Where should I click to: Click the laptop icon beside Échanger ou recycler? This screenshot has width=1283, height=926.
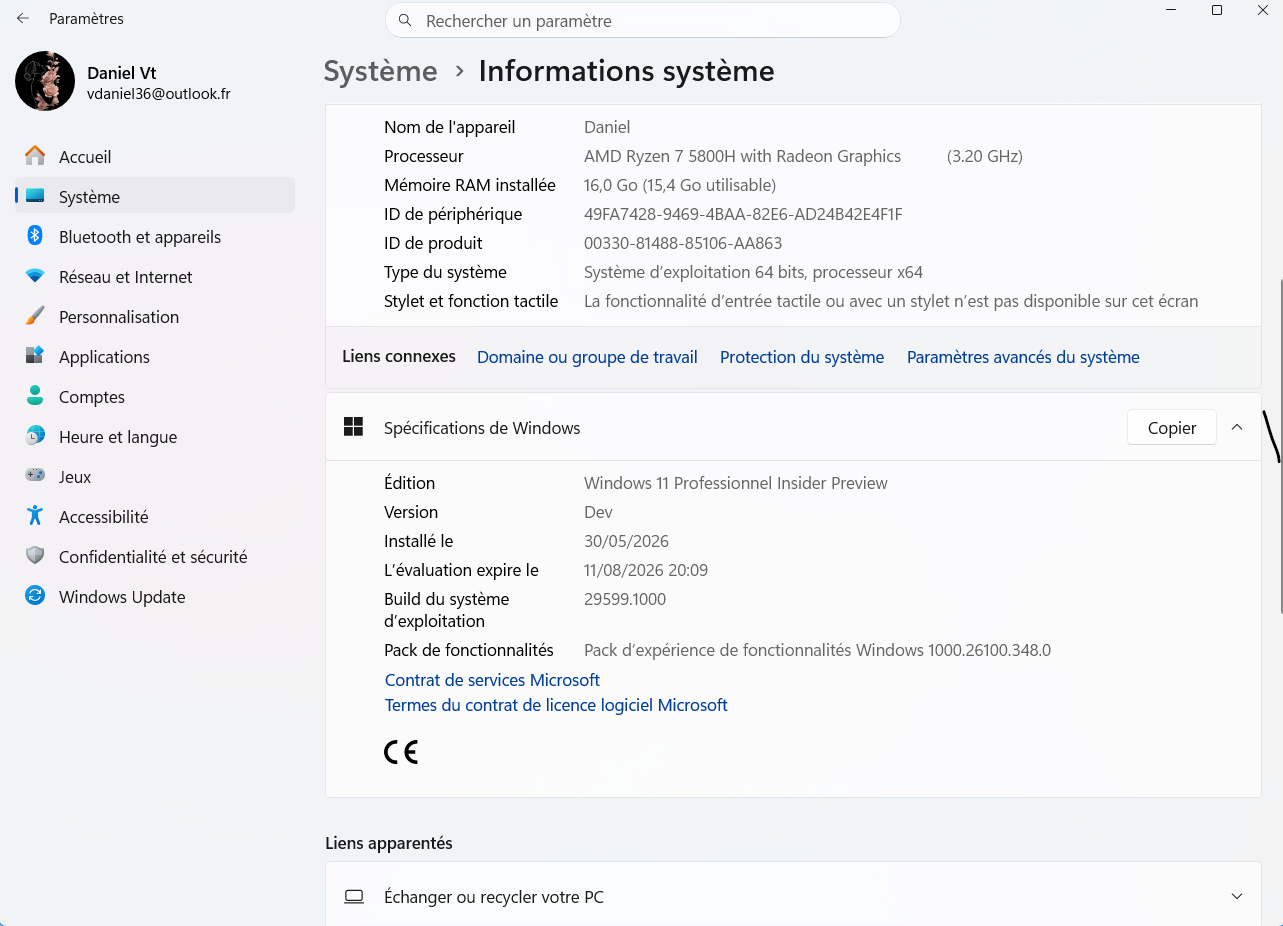[x=354, y=897]
